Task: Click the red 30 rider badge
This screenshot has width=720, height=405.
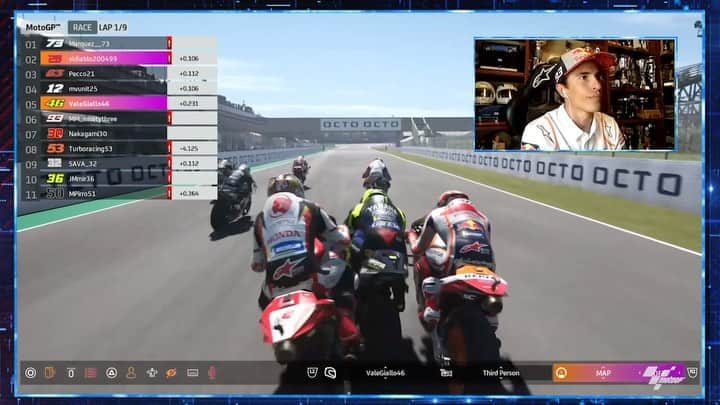Action: [x=55, y=134]
